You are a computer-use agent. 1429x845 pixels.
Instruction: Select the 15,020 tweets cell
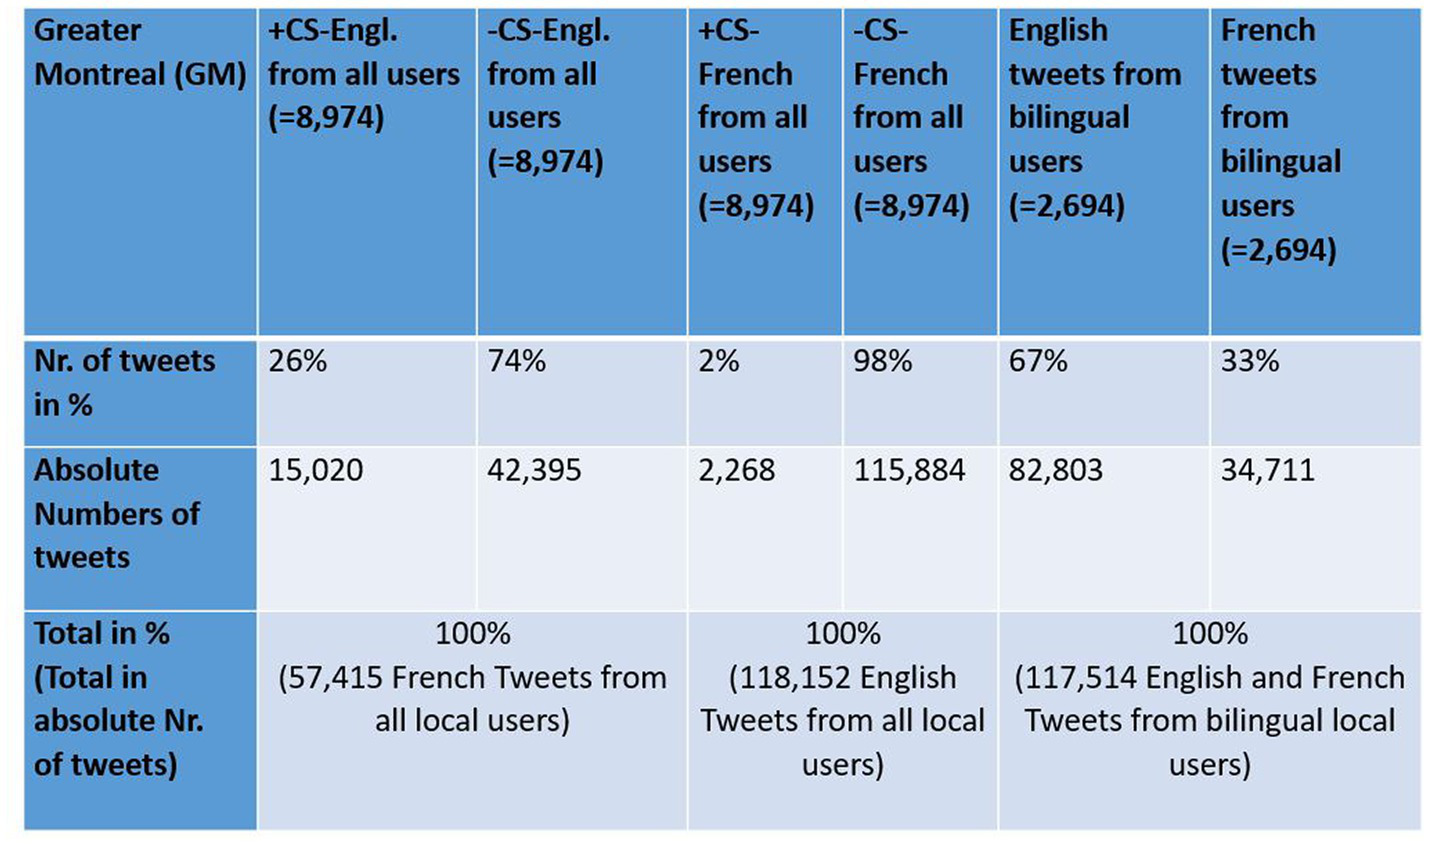pos(316,471)
